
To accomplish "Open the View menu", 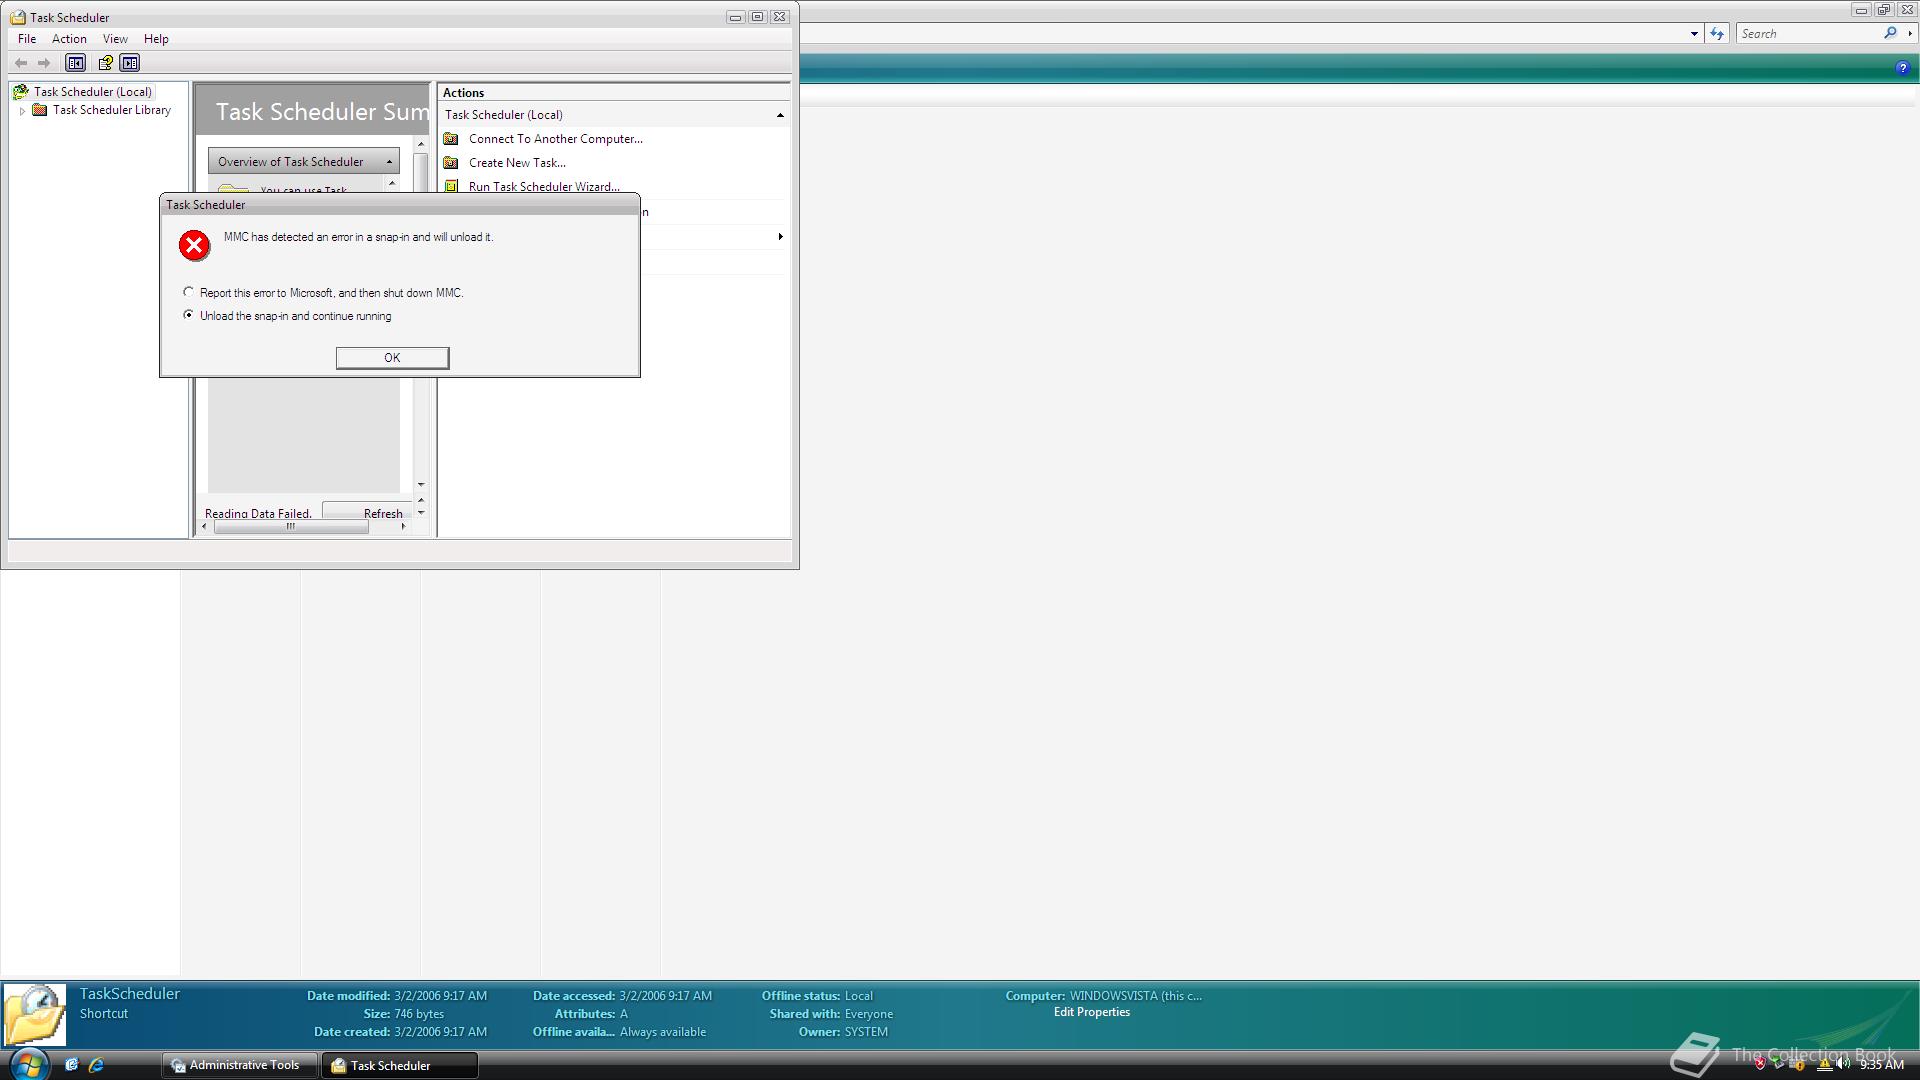I will [115, 39].
